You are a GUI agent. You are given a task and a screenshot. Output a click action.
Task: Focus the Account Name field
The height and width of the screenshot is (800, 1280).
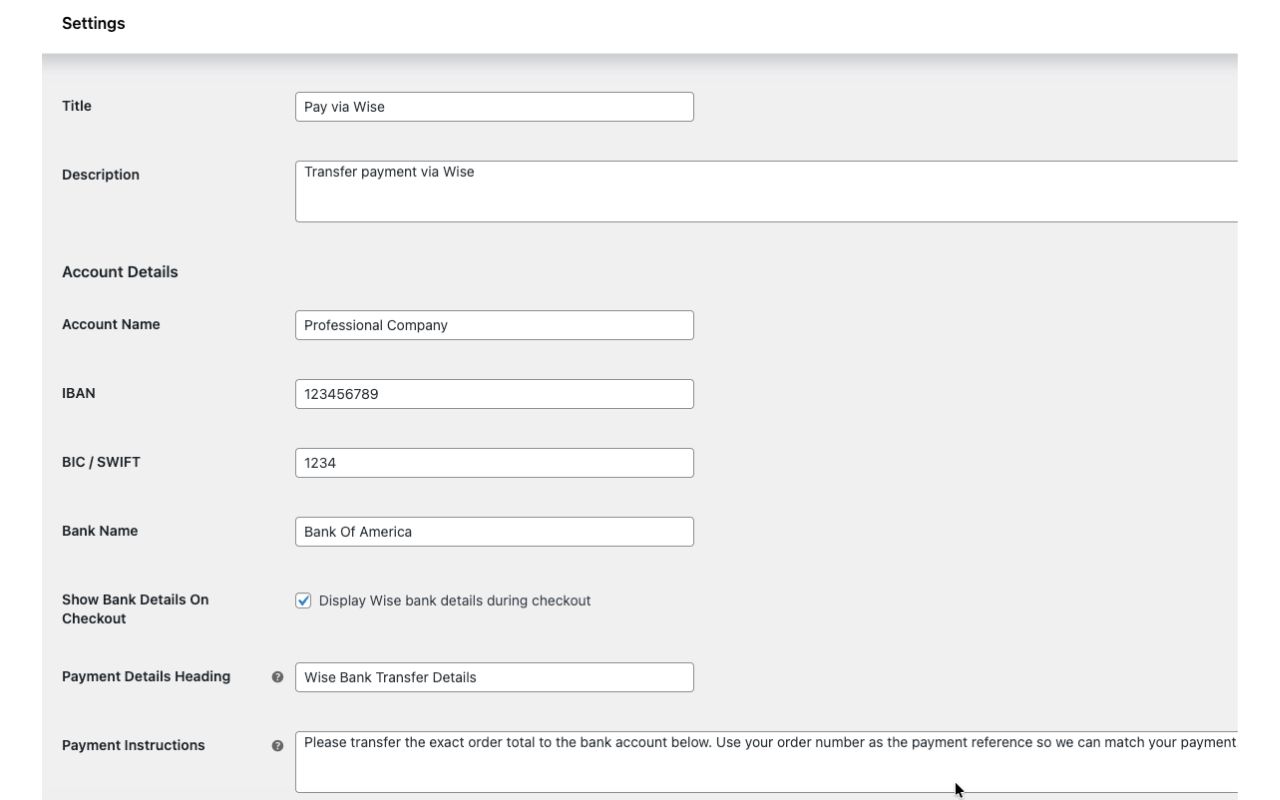coord(494,325)
